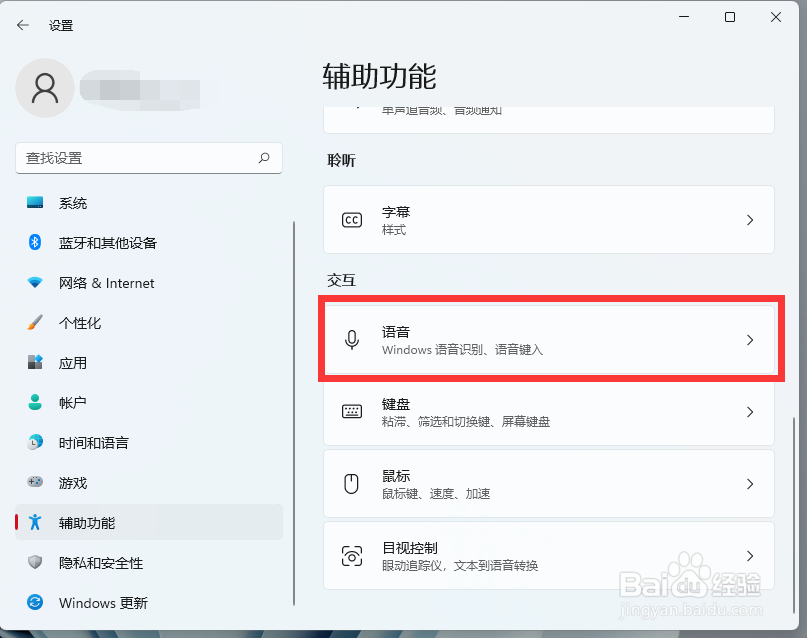Click the 聆听 section label
This screenshot has height=638, width=807.
coord(341,161)
